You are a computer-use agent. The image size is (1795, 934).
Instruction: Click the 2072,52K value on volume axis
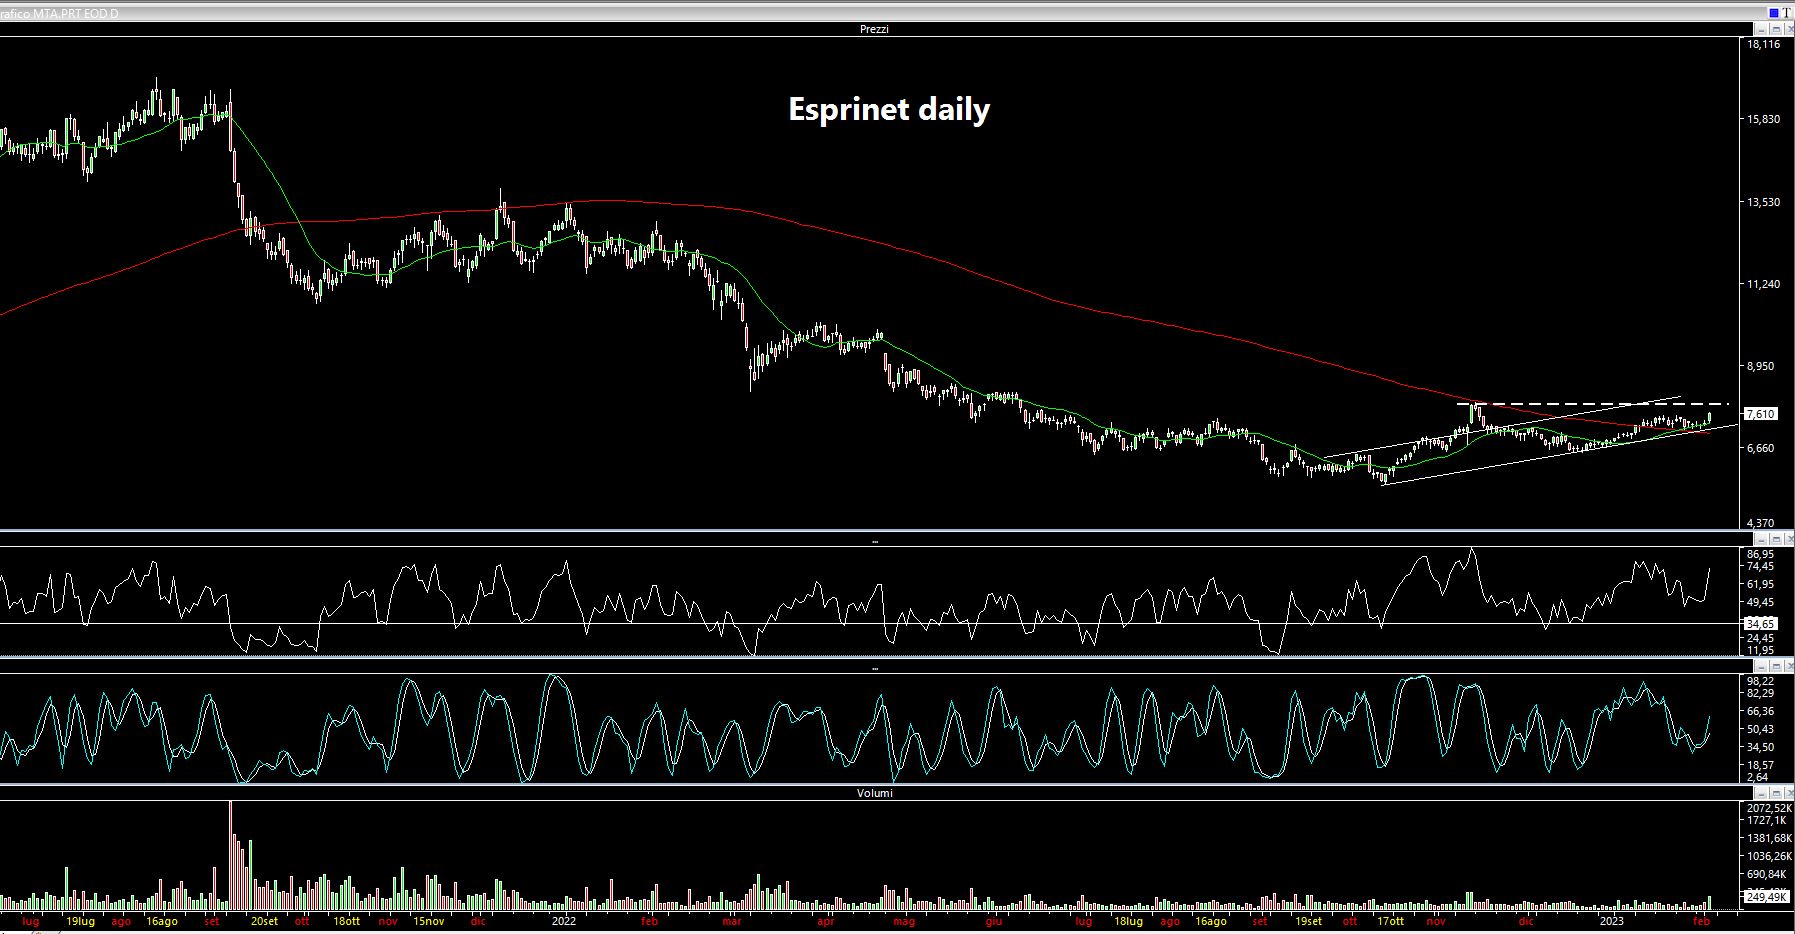(1768, 808)
